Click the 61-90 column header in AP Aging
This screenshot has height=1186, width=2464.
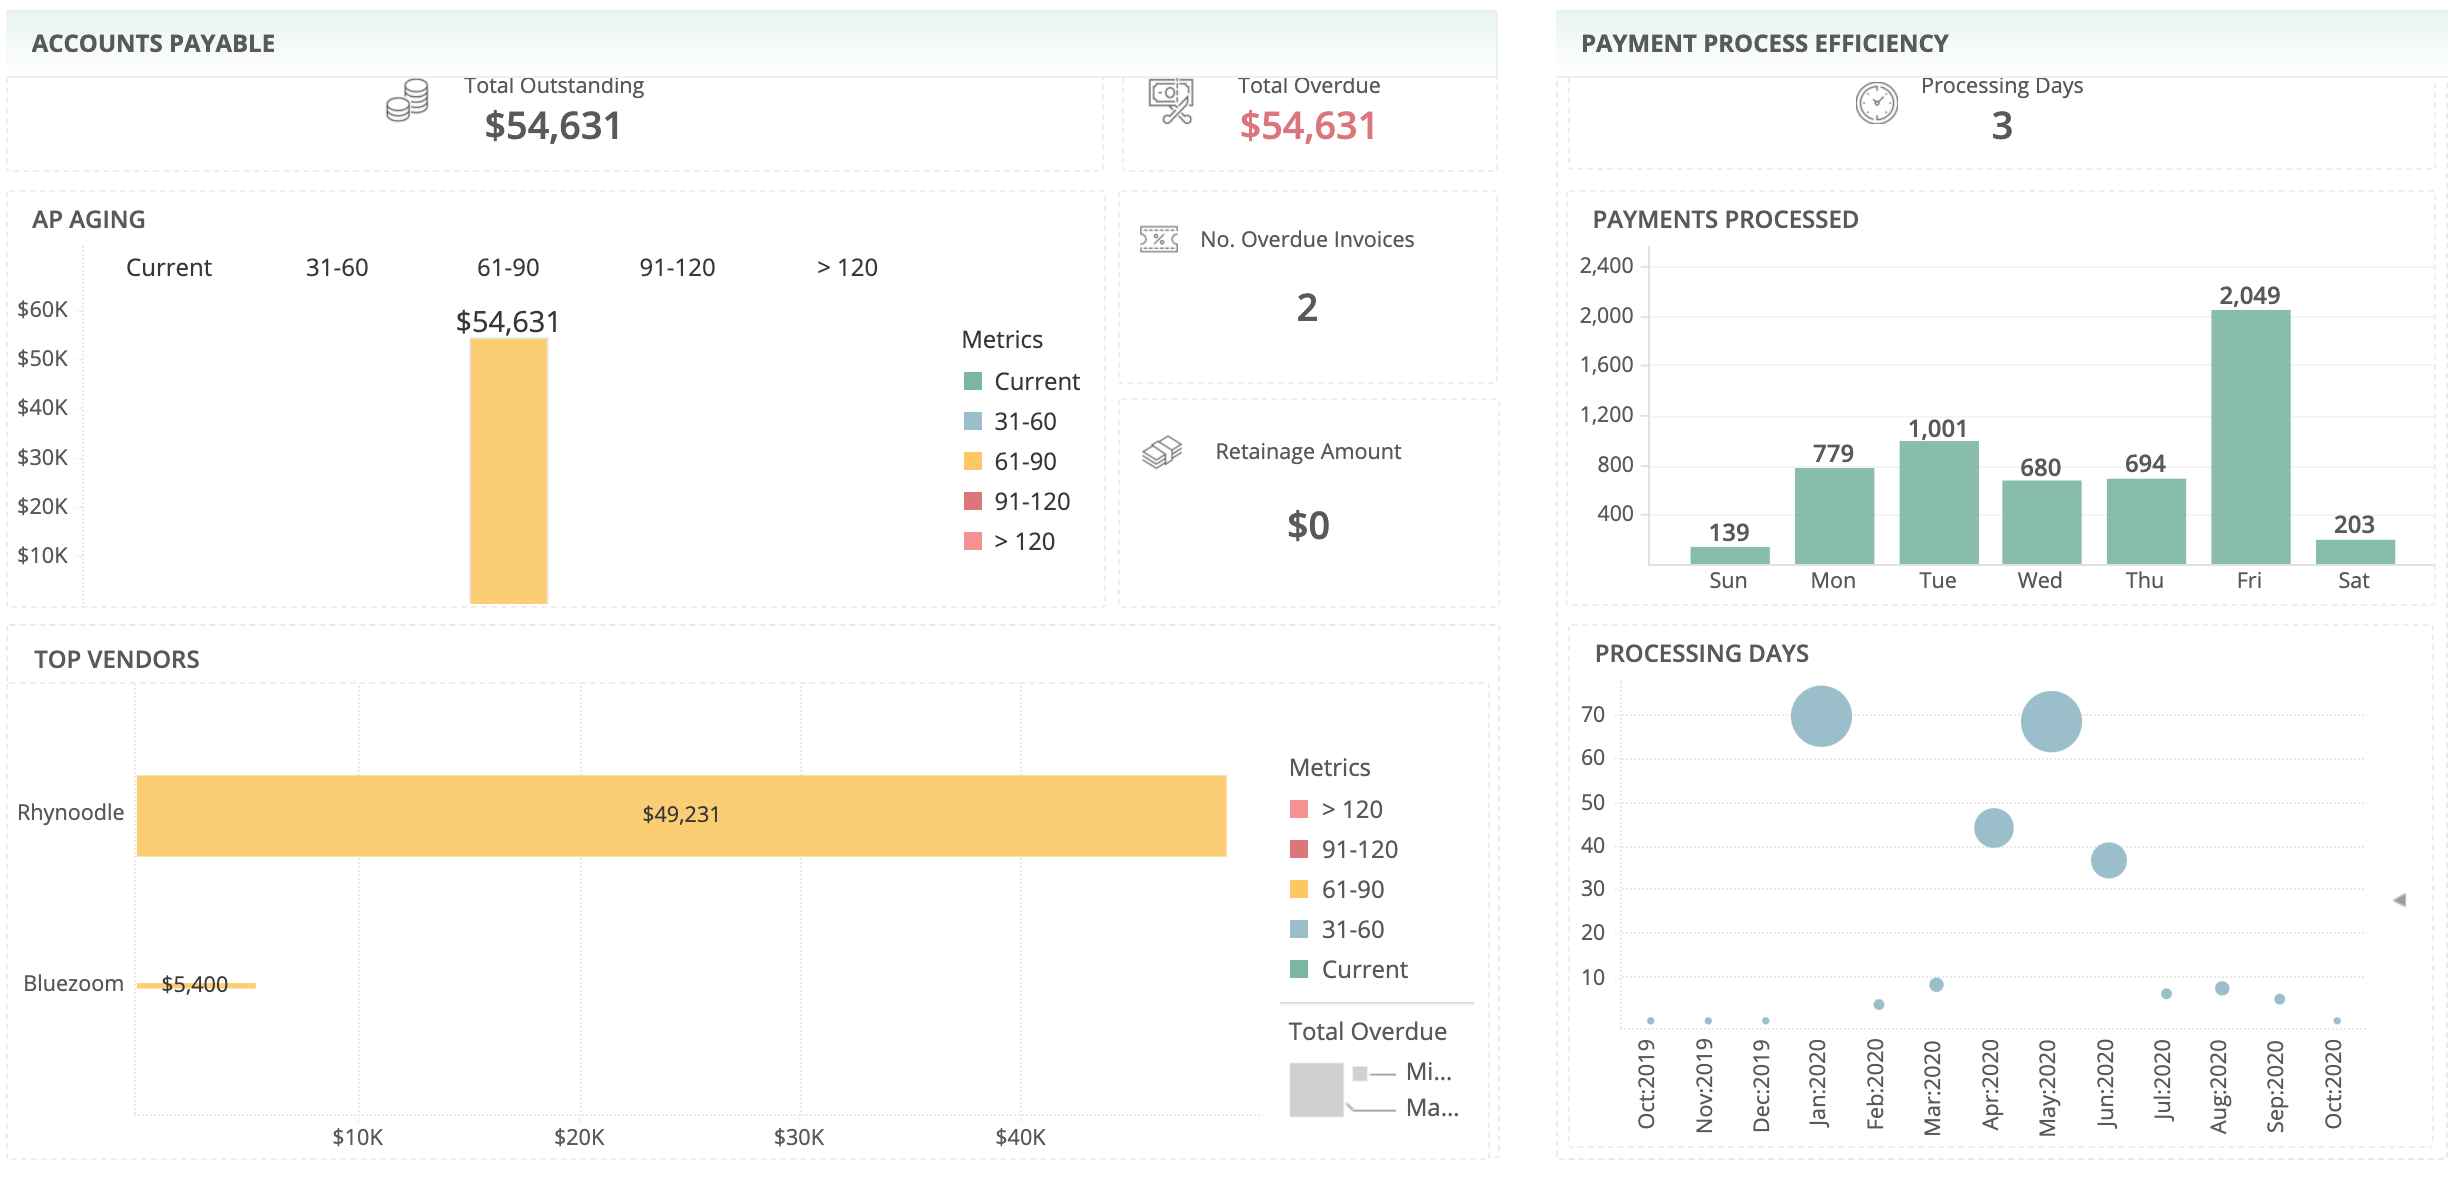(x=508, y=268)
